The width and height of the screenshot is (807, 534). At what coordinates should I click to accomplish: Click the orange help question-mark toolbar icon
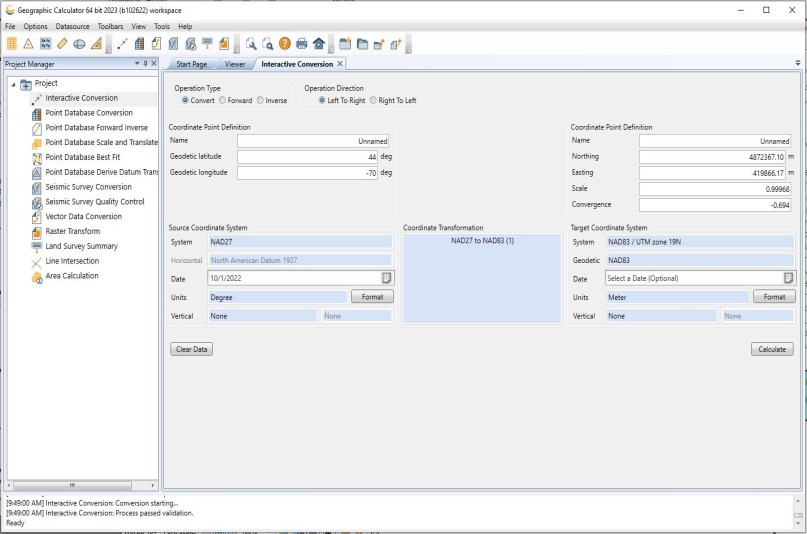[x=284, y=43]
